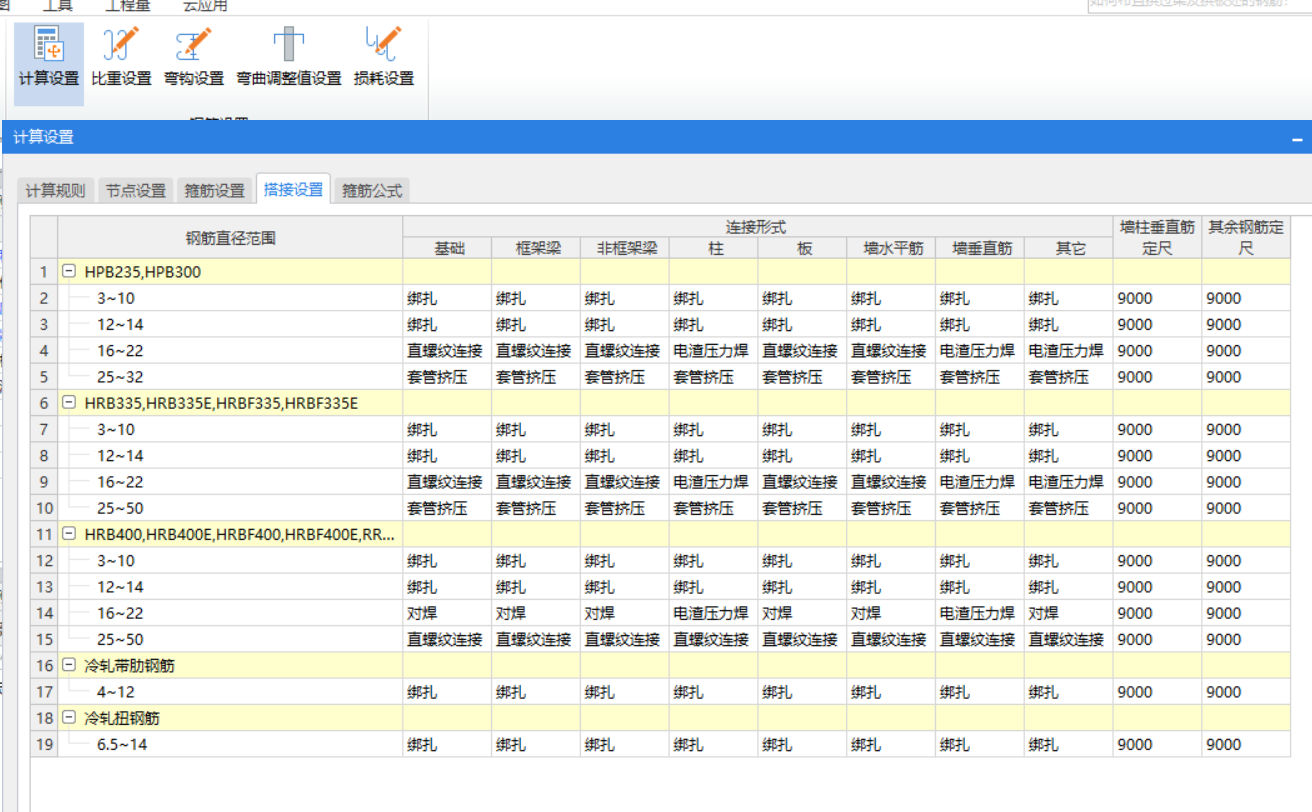This screenshot has width=1312, height=812.
Task: Collapse the HRB335,HRB335E group
Action: (x=69, y=403)
